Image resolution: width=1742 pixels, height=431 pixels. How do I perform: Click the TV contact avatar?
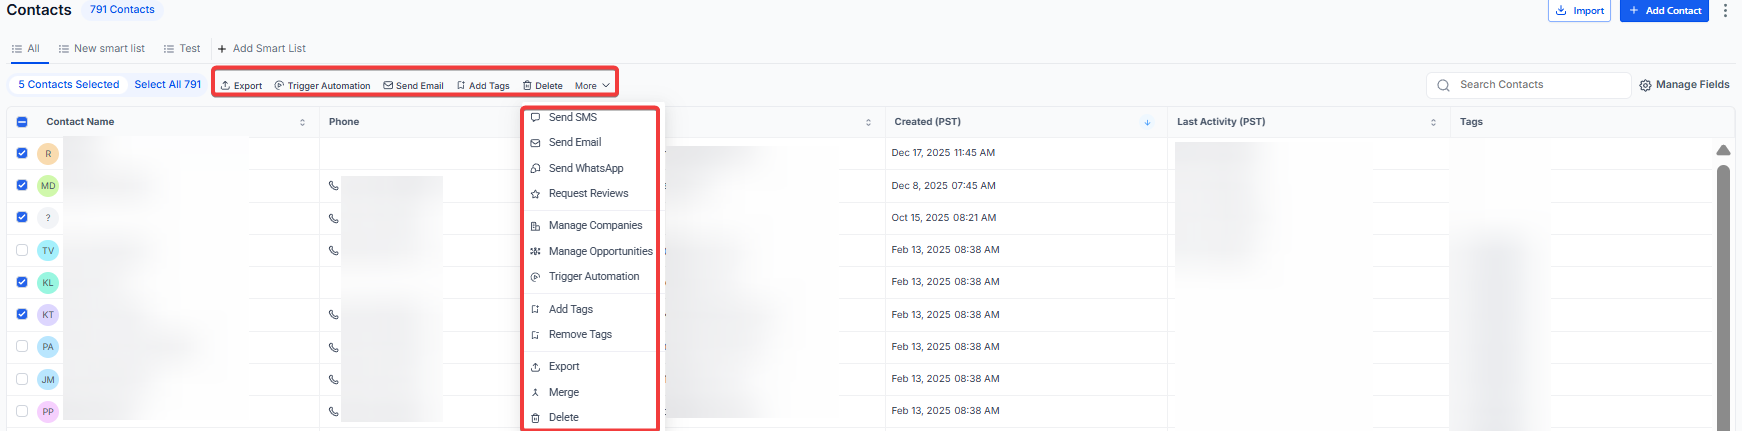(x=48, y=250)
